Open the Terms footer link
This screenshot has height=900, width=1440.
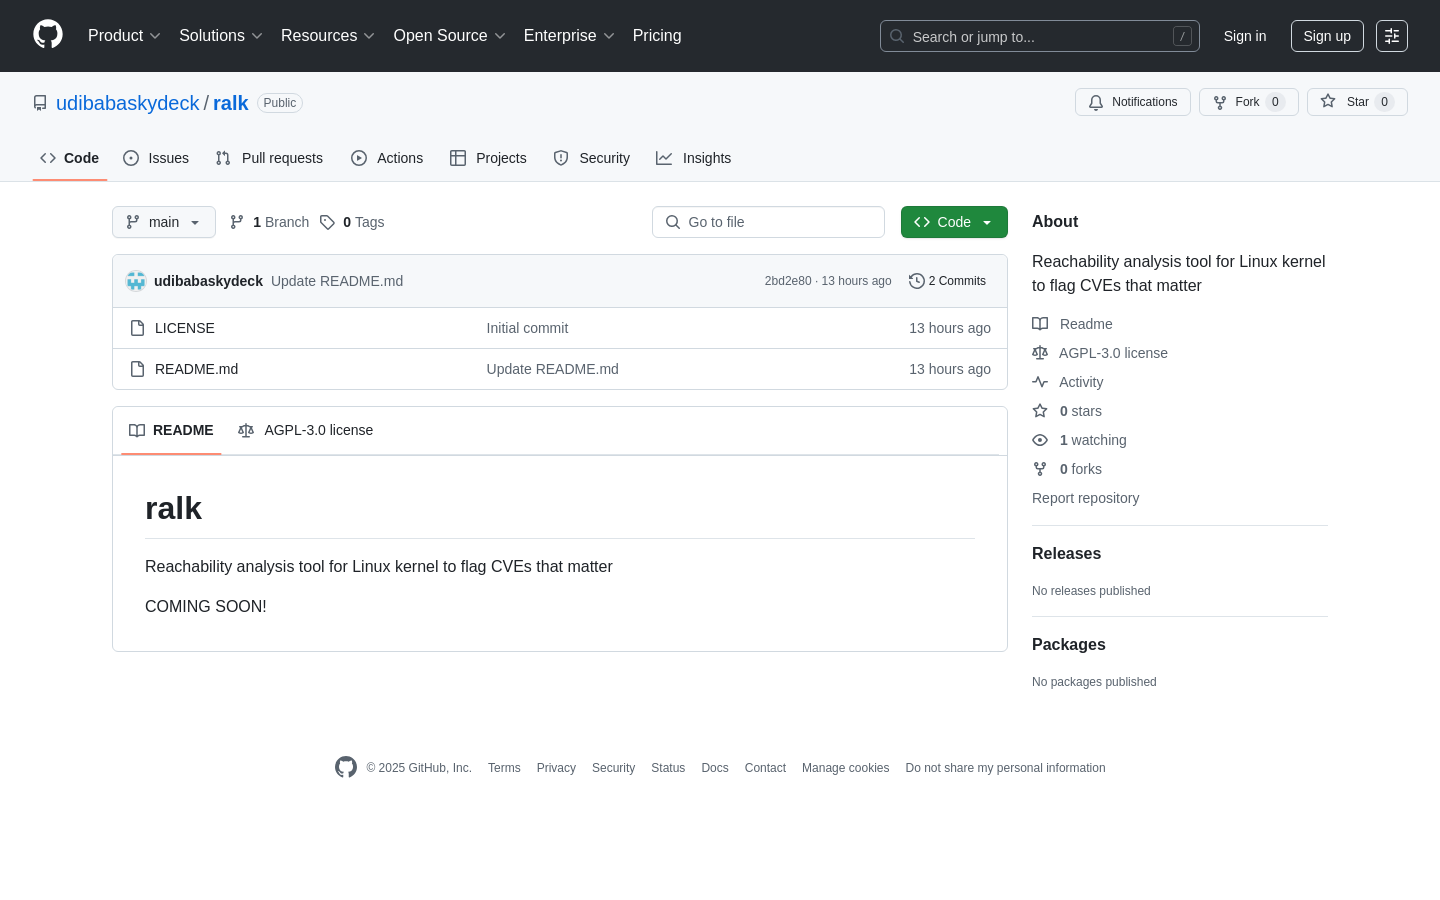click(504, 768)
